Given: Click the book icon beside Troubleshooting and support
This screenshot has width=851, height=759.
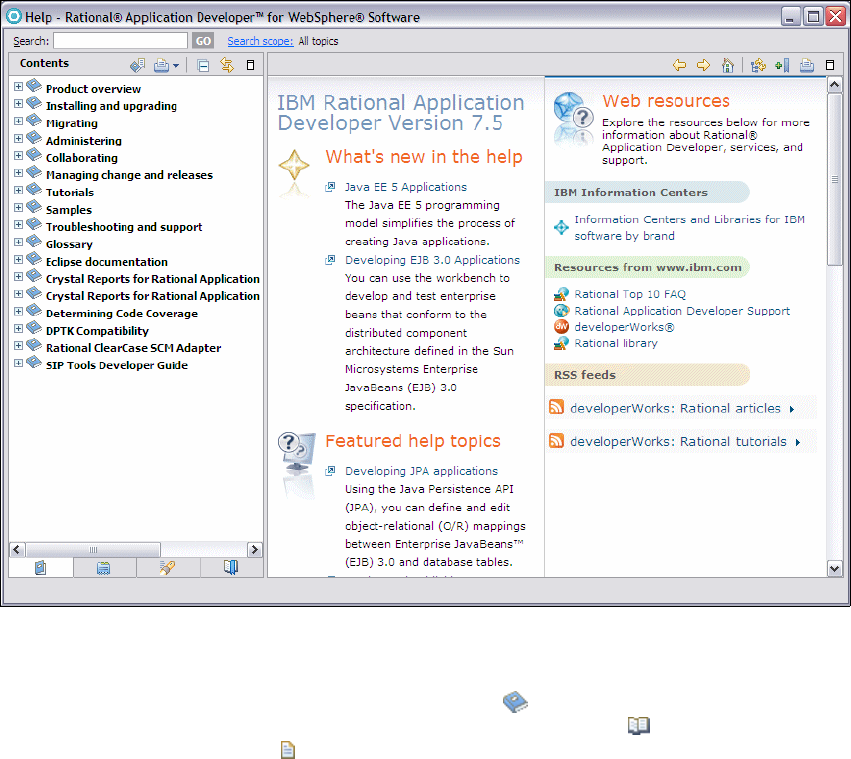Looking at the screenshot, I should [34, 224].
